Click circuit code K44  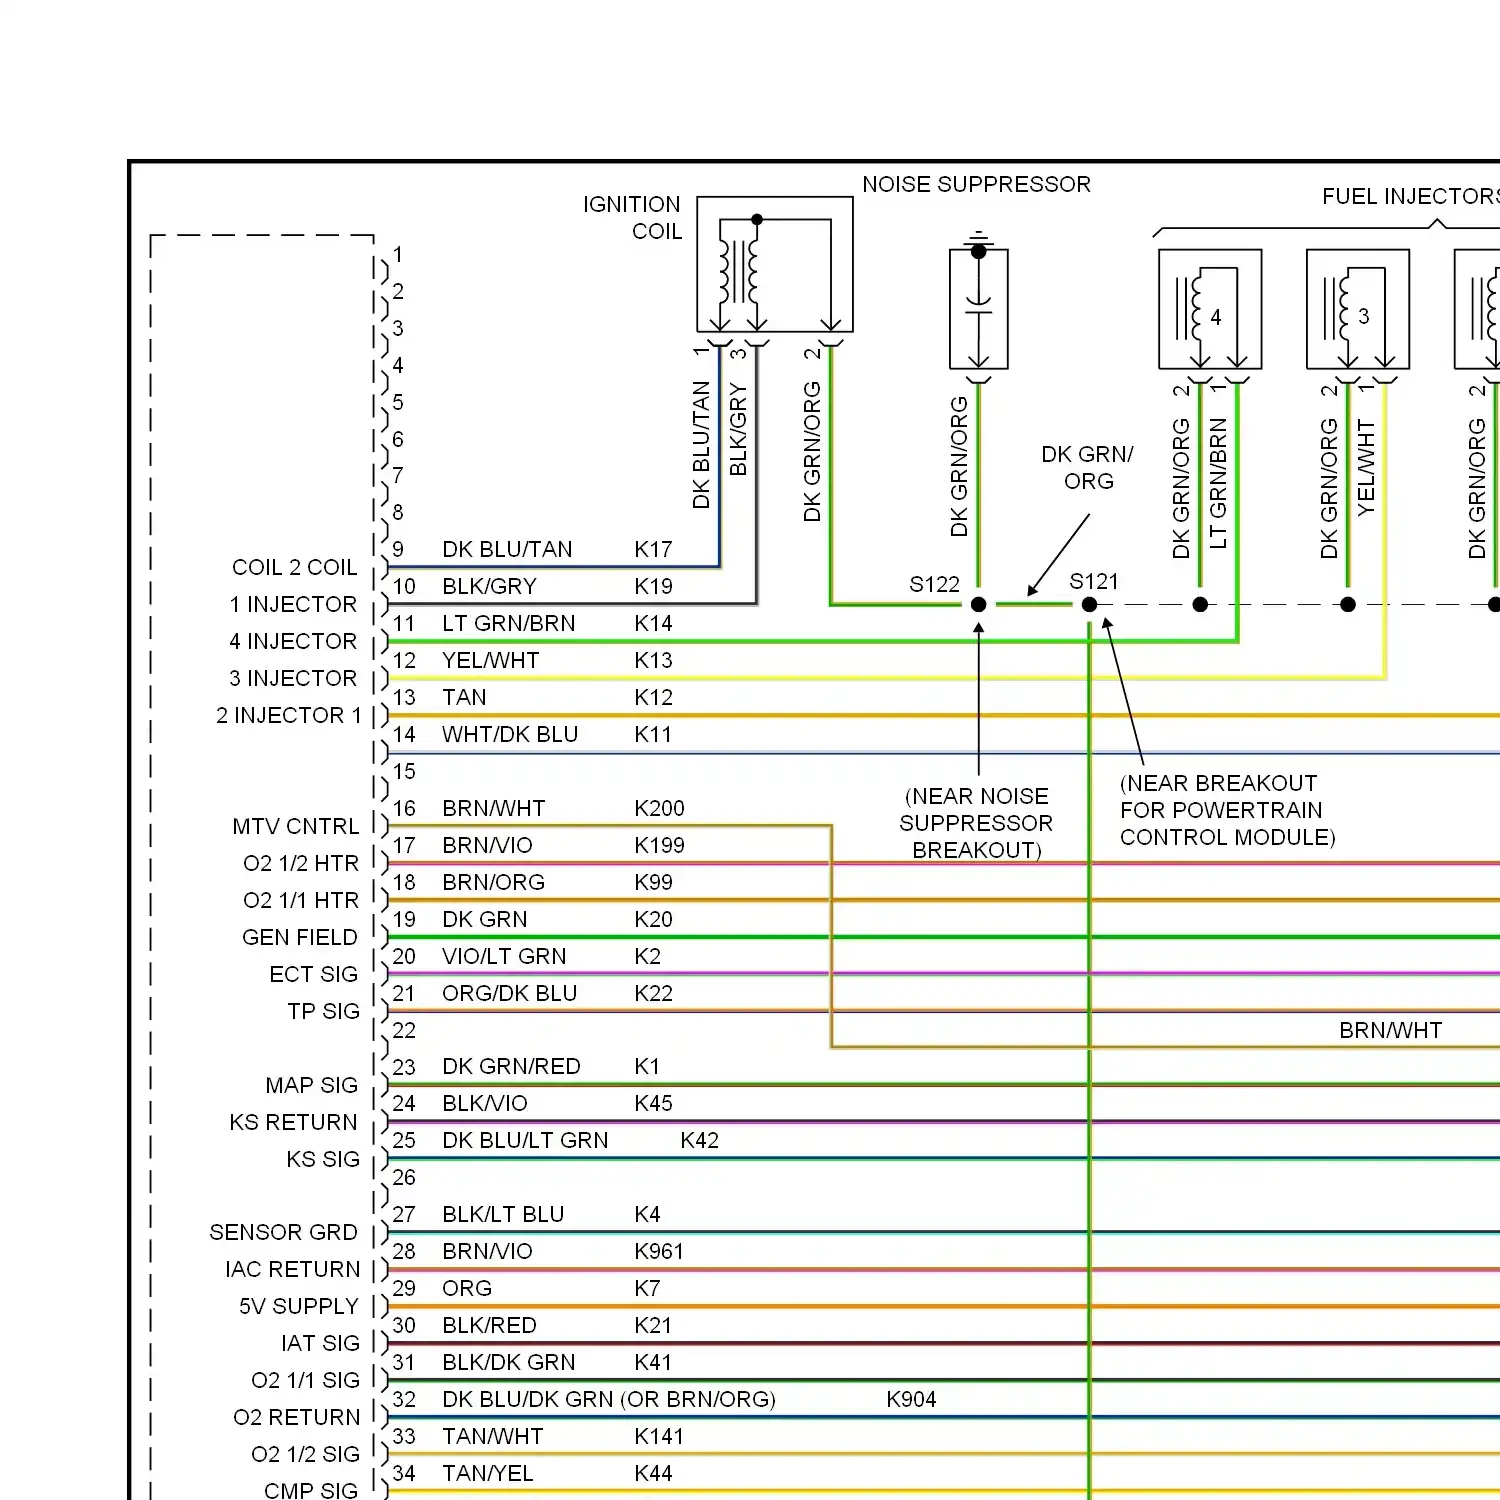click(653, 1473)
